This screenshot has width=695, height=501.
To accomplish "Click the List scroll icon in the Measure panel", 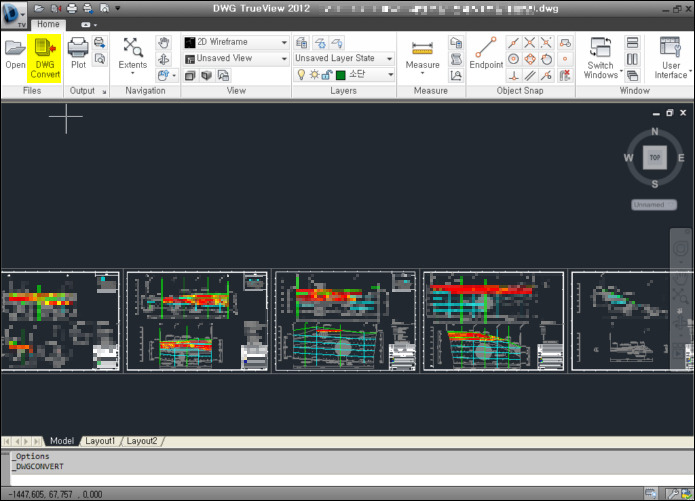I will [456, 59].
